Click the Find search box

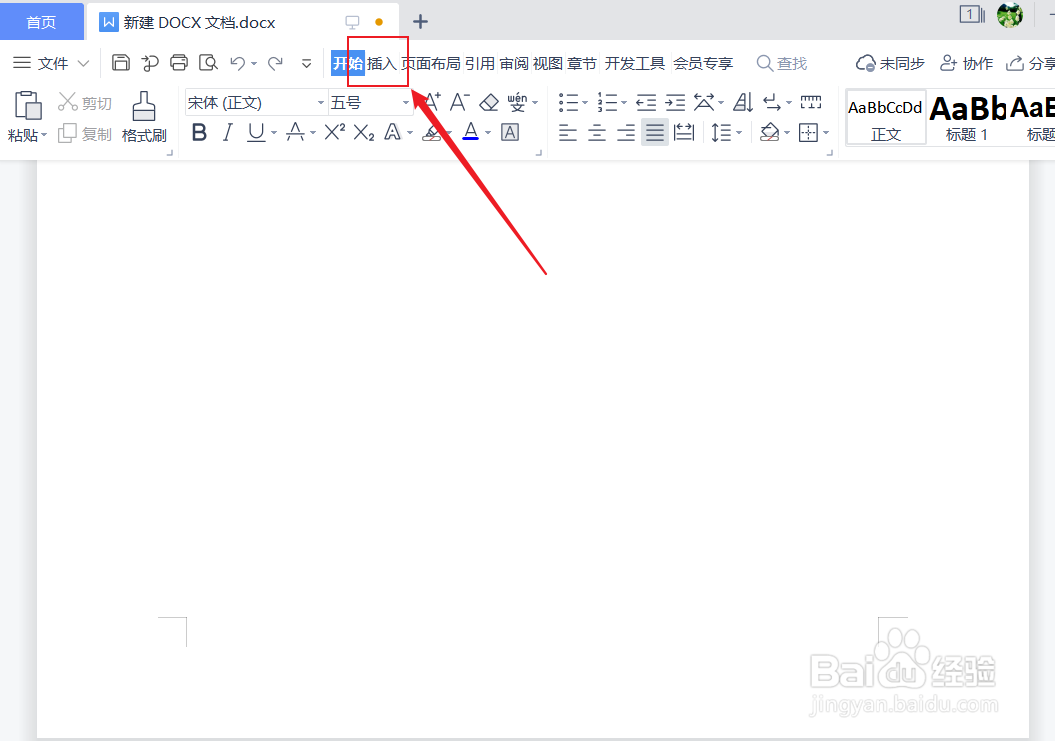tap(782, 63)
